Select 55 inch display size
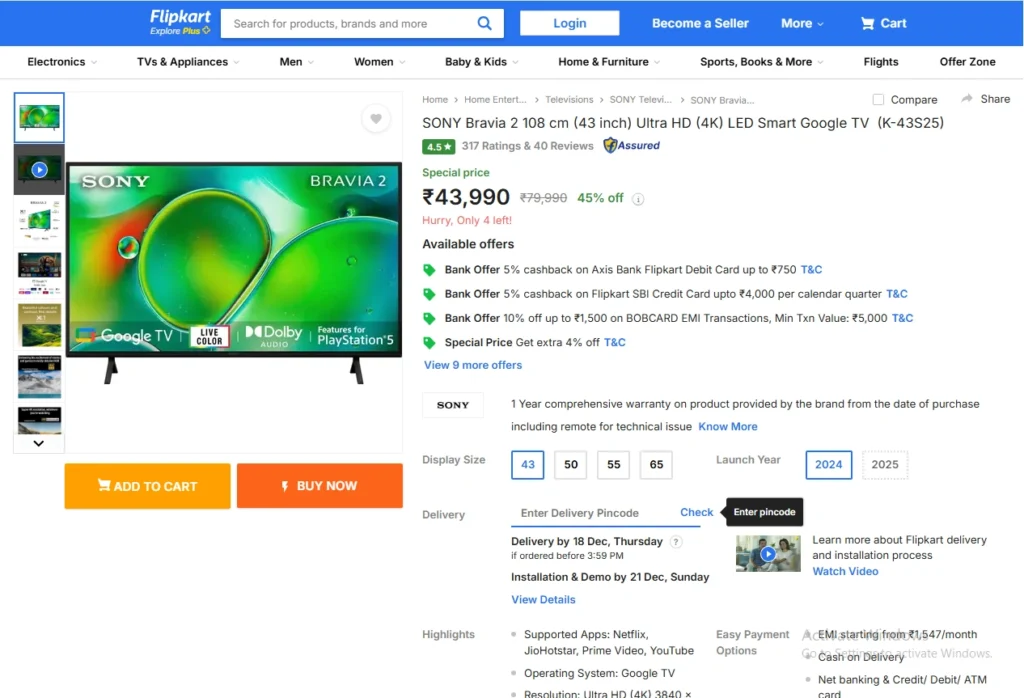1024x698 pixels. coord(613,465)
